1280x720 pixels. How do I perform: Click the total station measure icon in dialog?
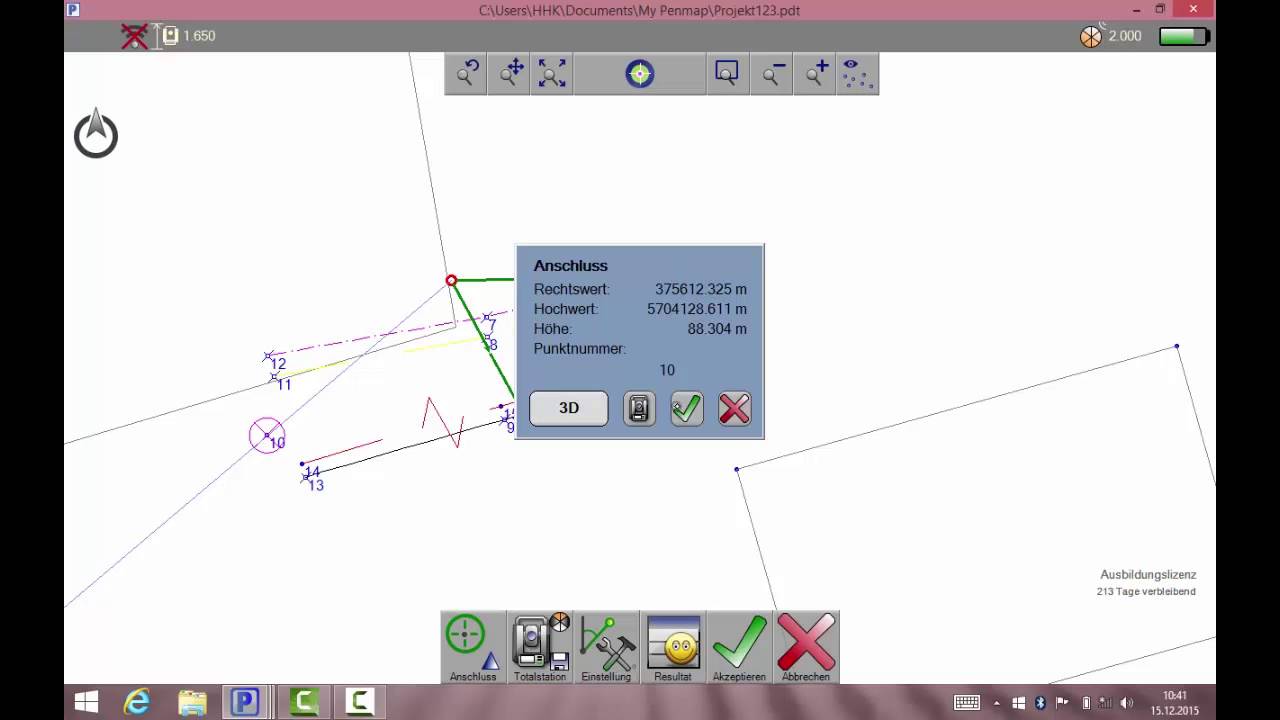pyautogui.click(x=639, y=408)
